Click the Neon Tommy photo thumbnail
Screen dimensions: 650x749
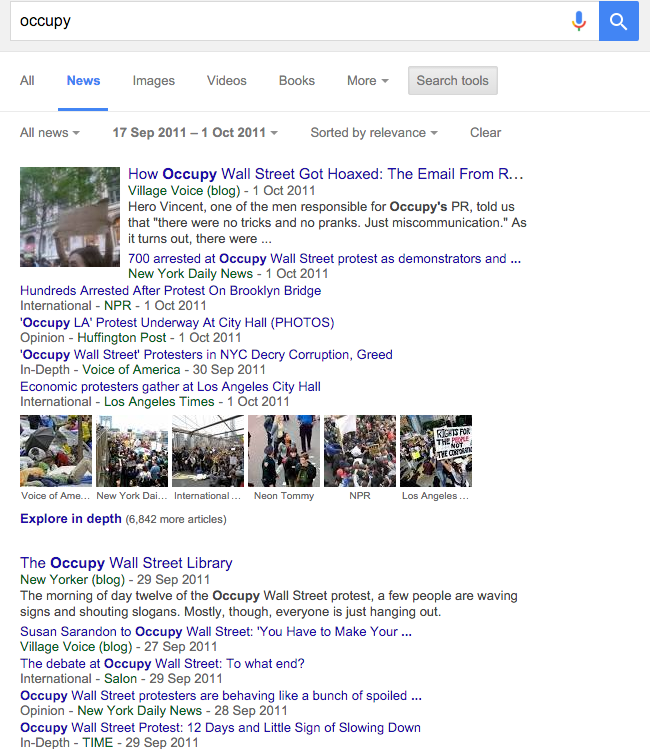point(284,451)
